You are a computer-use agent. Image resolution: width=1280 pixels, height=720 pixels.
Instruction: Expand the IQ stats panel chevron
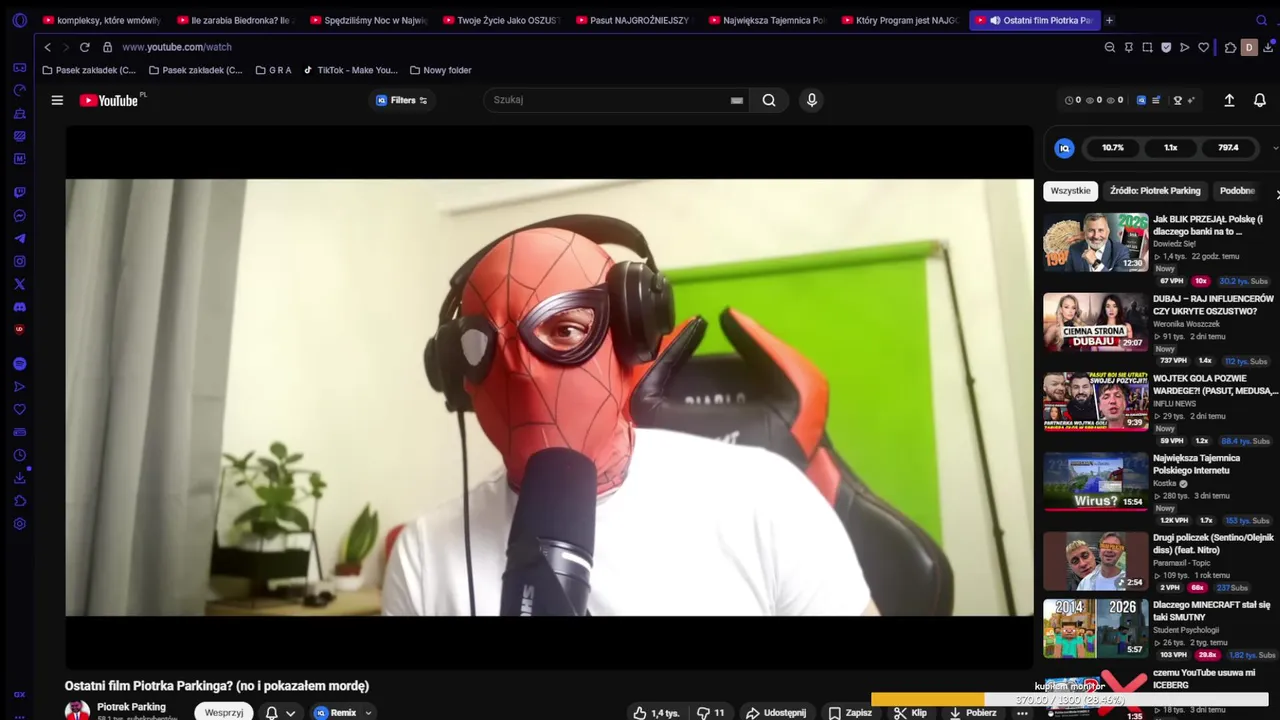[1274, 148]
